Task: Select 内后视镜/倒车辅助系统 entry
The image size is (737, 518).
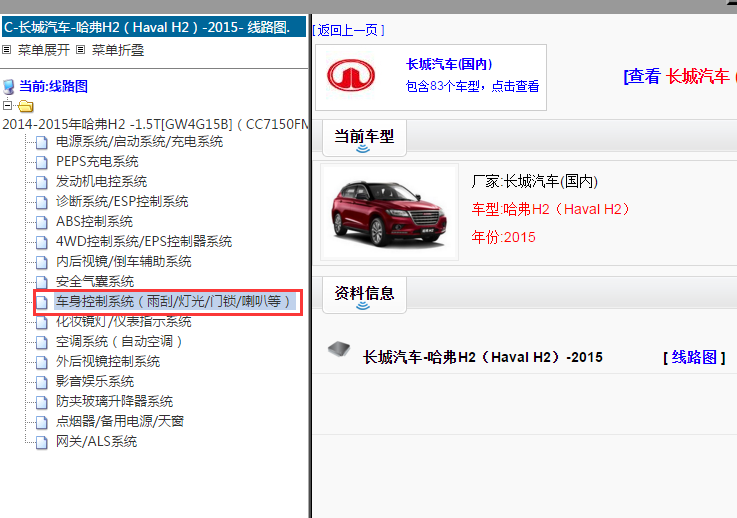Action: (123, 261)
